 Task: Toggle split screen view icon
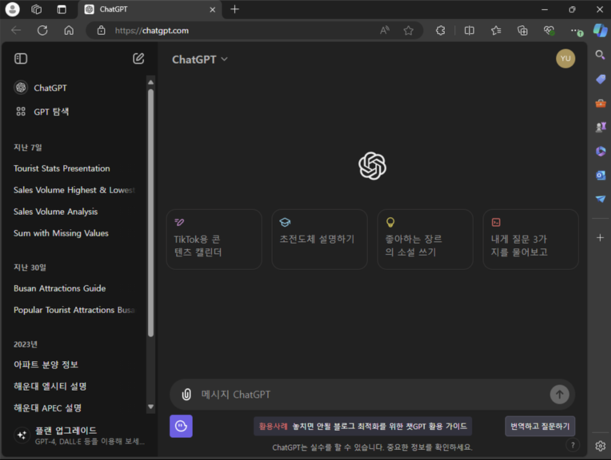point(470,30)
